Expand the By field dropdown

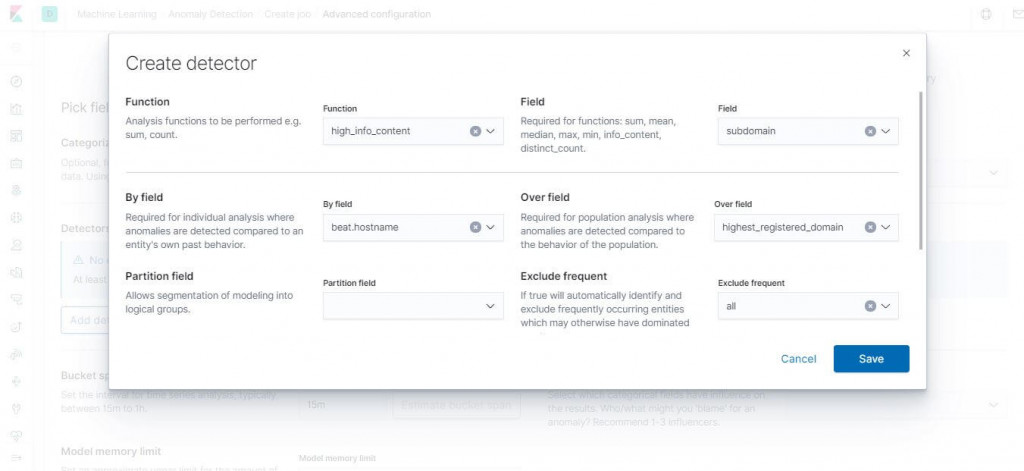pos(491,228)
